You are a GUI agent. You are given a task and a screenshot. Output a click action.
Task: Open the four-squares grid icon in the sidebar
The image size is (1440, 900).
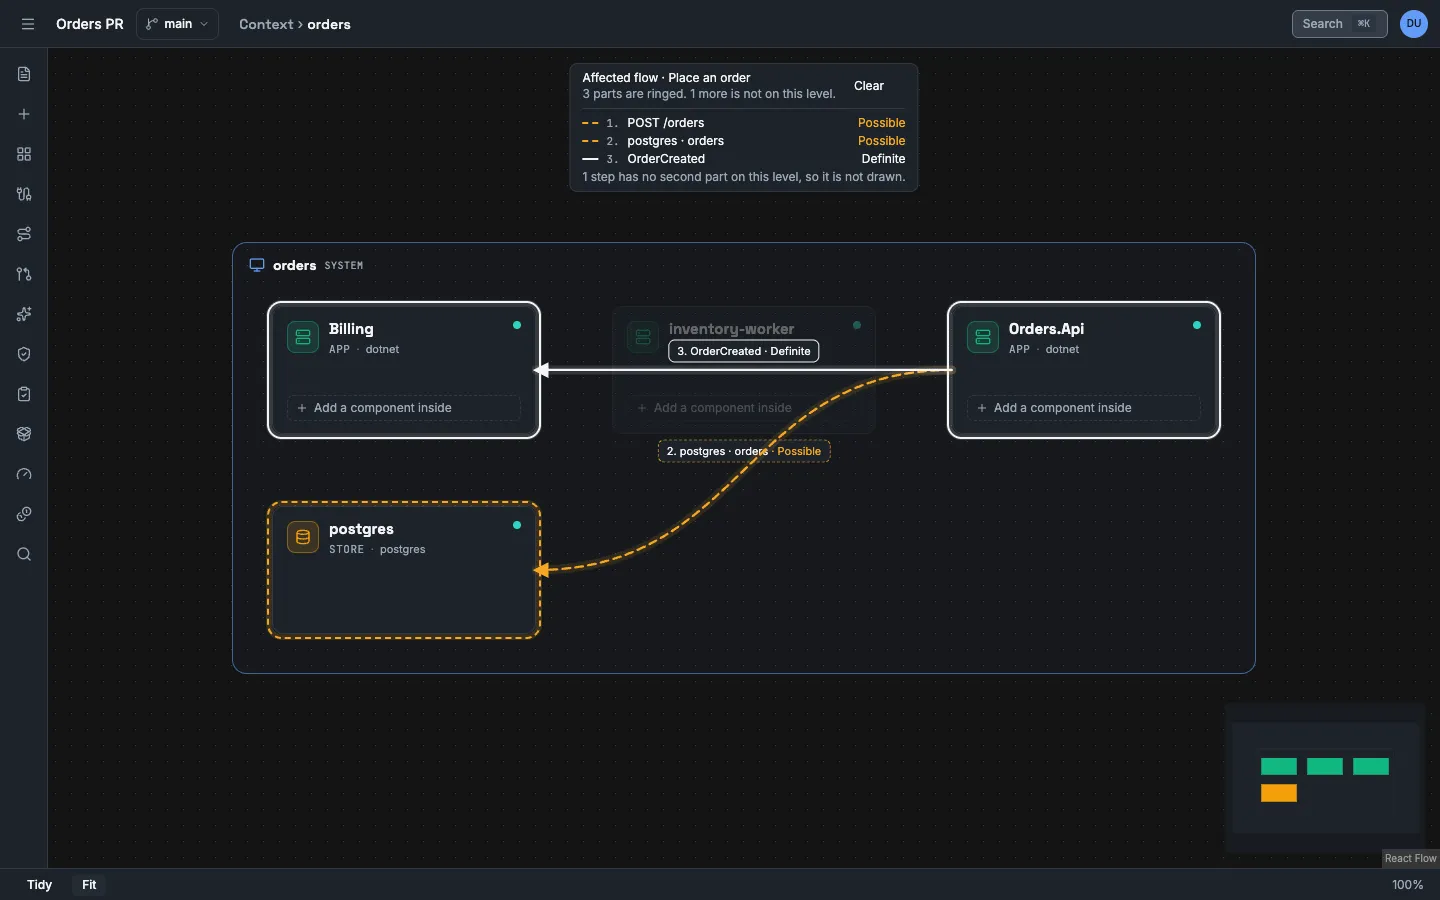pyautogui.click(x=24, y=154)
